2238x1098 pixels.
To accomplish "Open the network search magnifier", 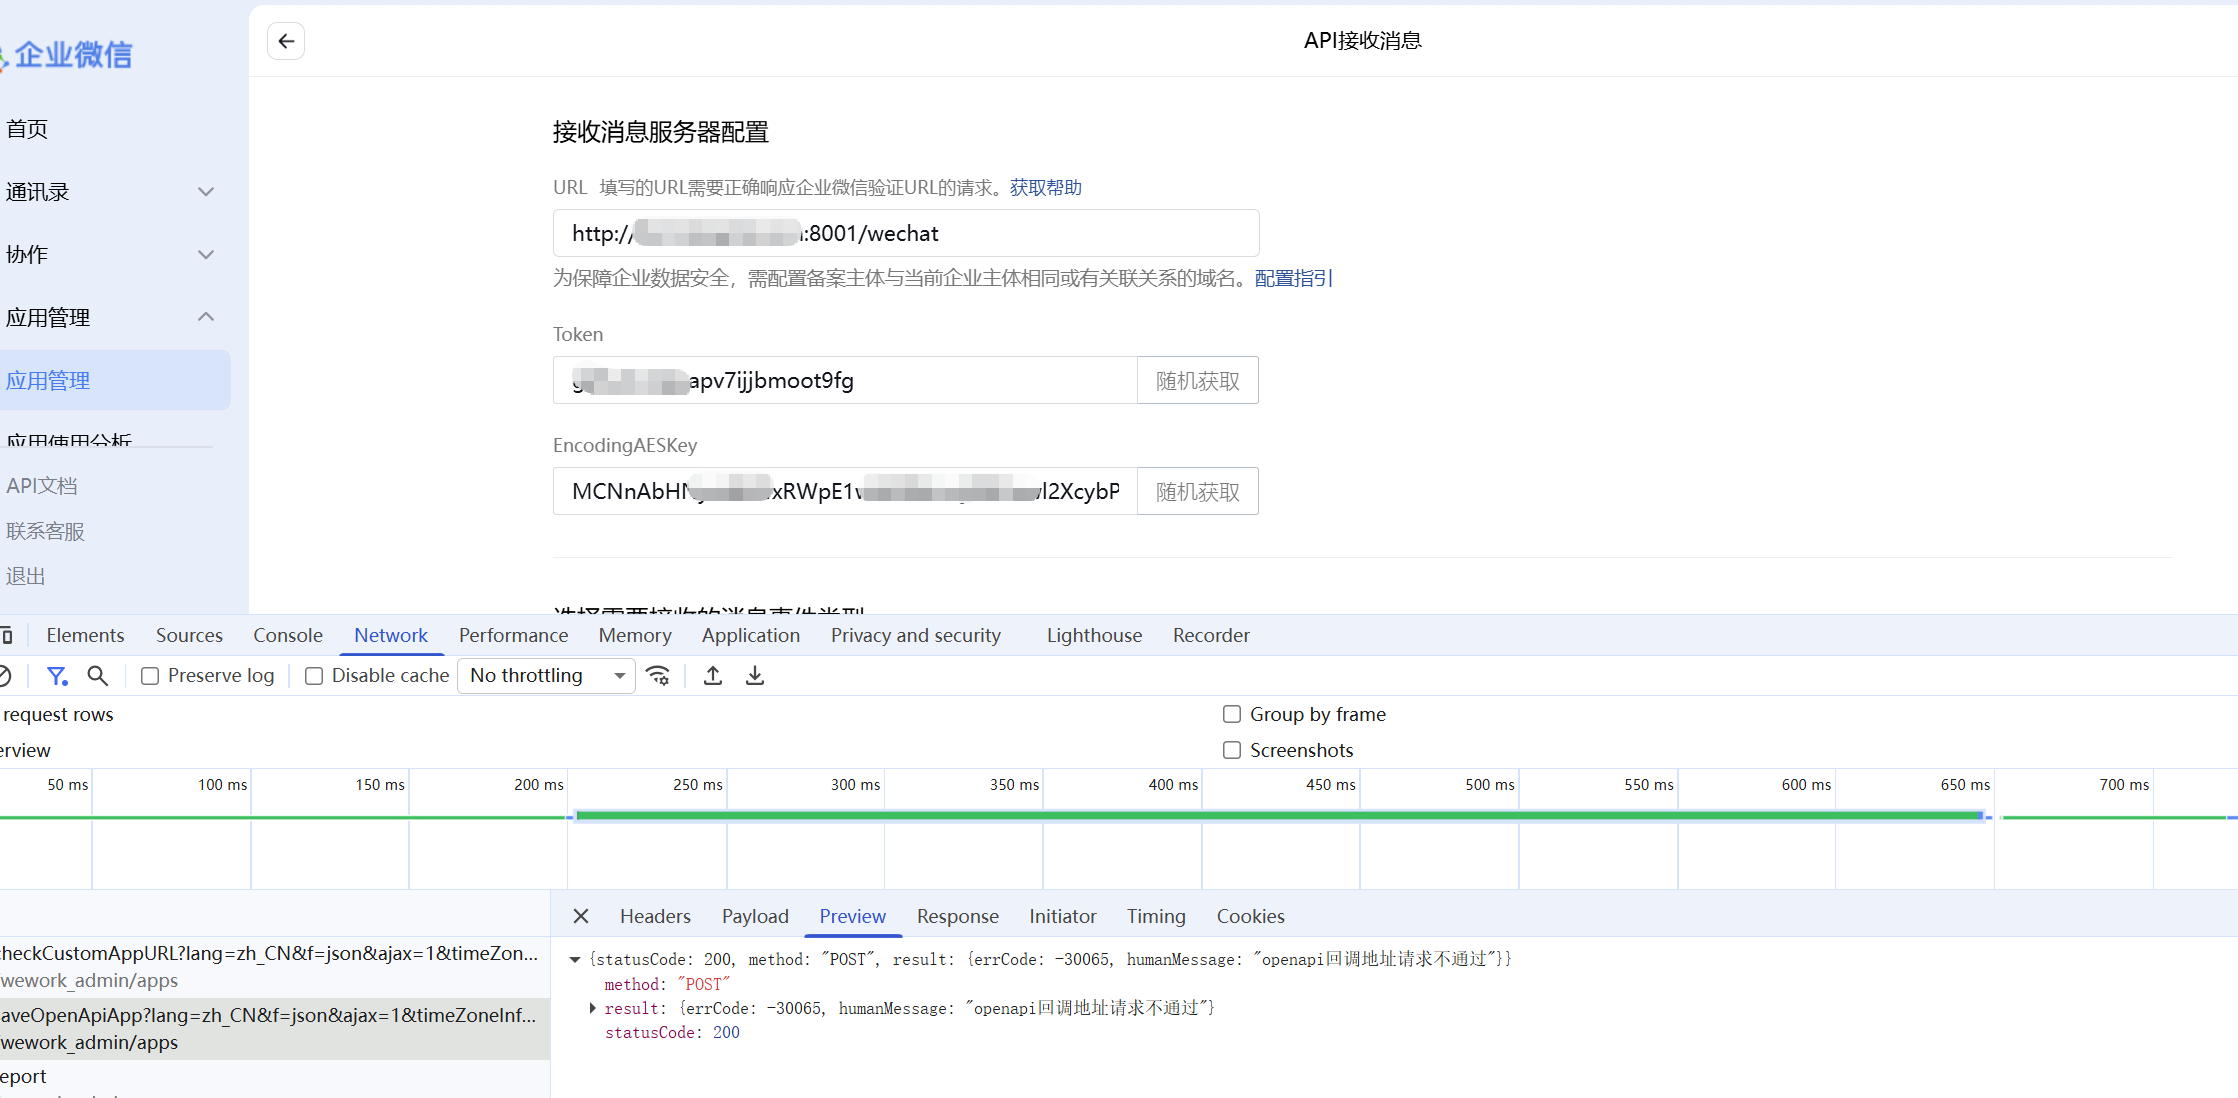I will click(97, 676).
